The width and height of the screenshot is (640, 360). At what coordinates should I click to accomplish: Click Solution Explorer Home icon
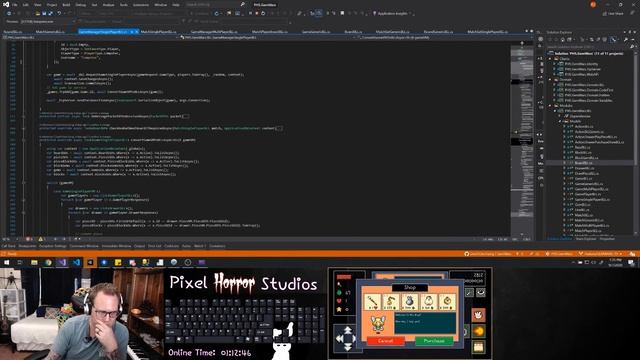click(562, 40)
